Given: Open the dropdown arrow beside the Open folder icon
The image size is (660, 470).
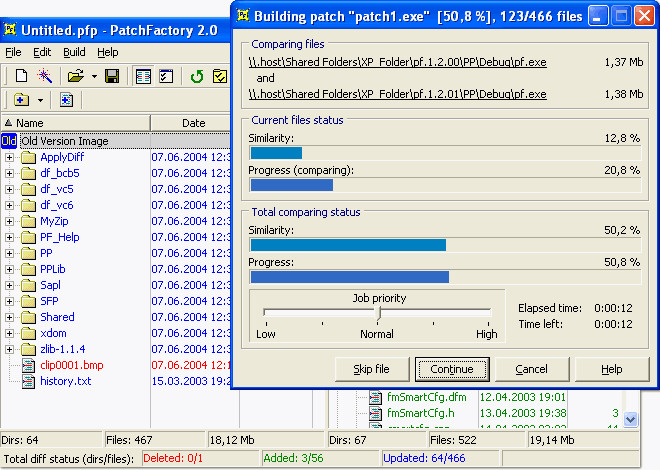Looking at the screenshot, I should [94, 77].
